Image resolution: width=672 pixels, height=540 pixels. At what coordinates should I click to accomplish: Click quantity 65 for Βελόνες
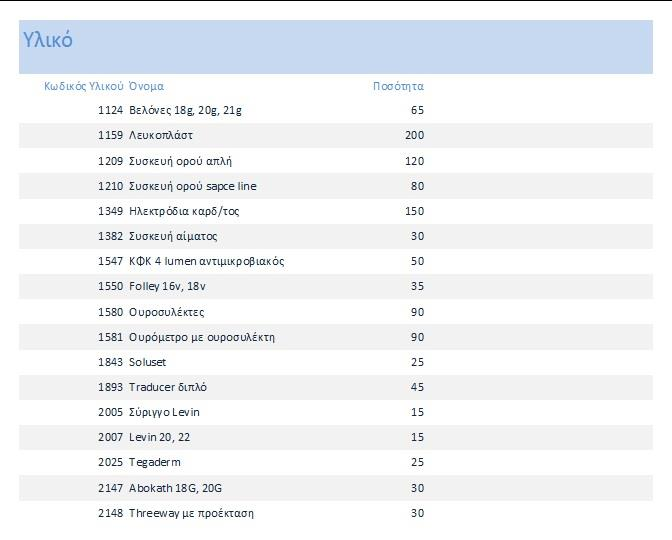417,110
